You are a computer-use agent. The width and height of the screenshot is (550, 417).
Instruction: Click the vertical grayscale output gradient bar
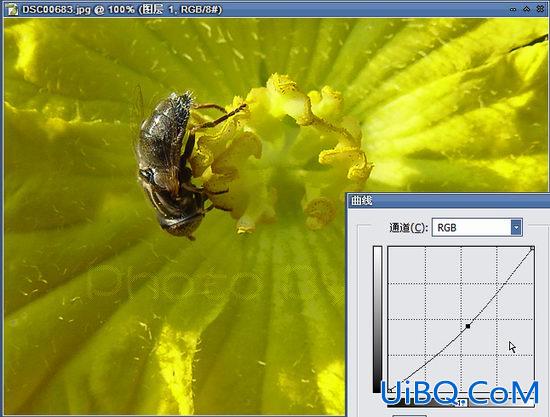click(x=377, y=320)
